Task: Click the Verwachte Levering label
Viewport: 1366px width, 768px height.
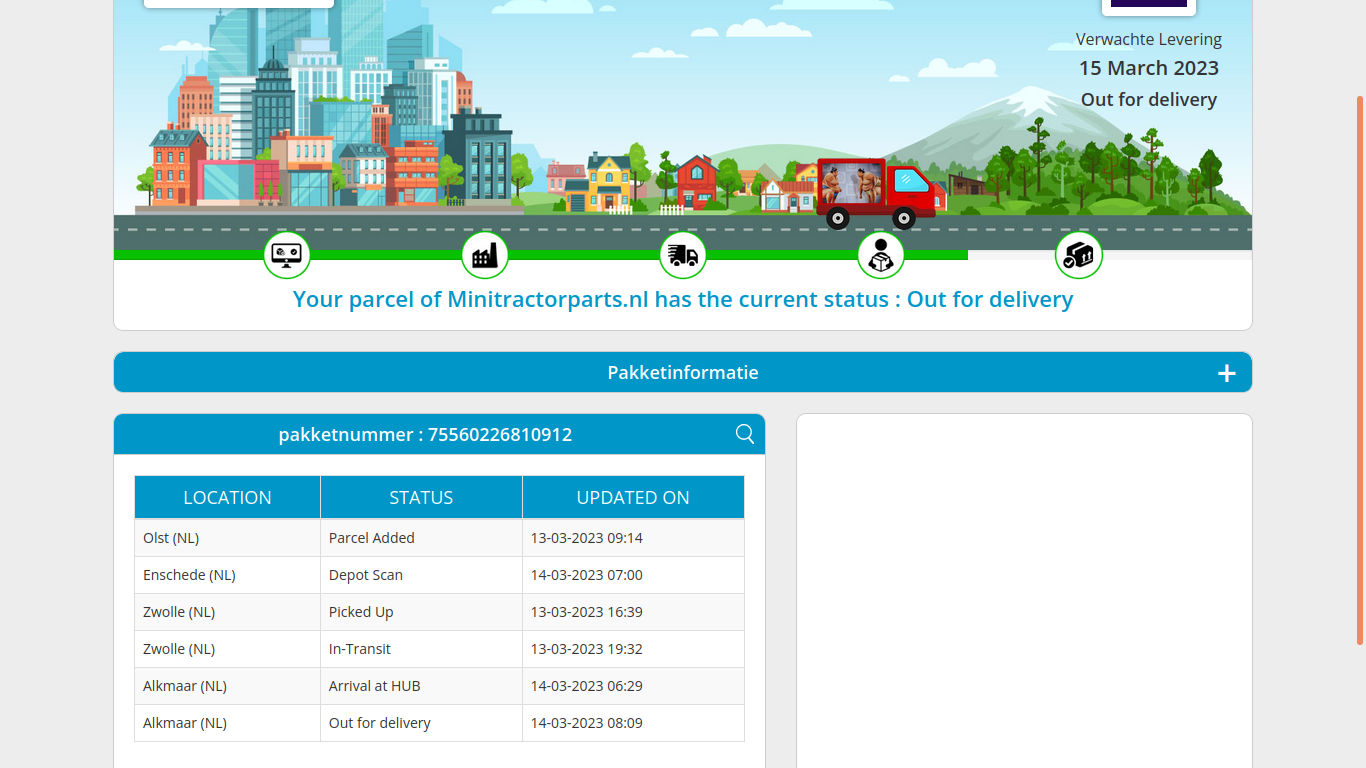Action: [1149, 40]
